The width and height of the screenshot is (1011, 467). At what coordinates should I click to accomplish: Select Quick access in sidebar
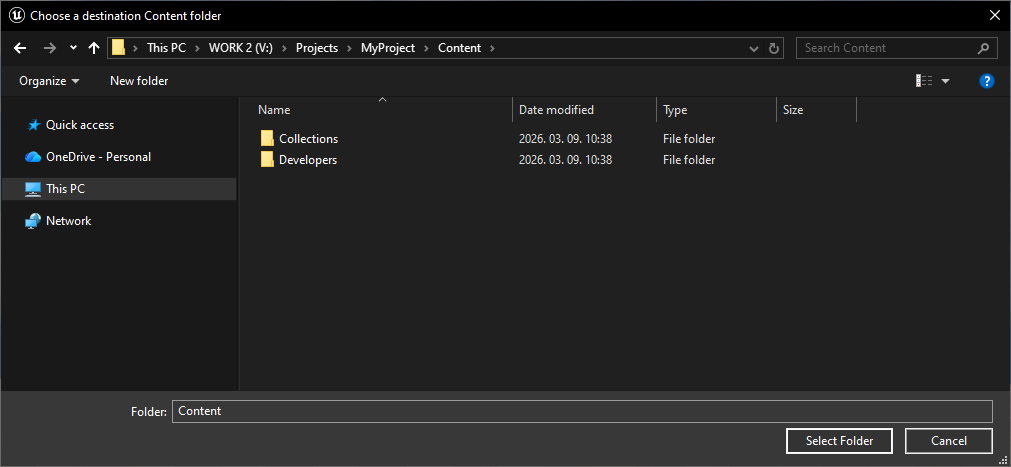pyautogui.click(x=79, y=125)
